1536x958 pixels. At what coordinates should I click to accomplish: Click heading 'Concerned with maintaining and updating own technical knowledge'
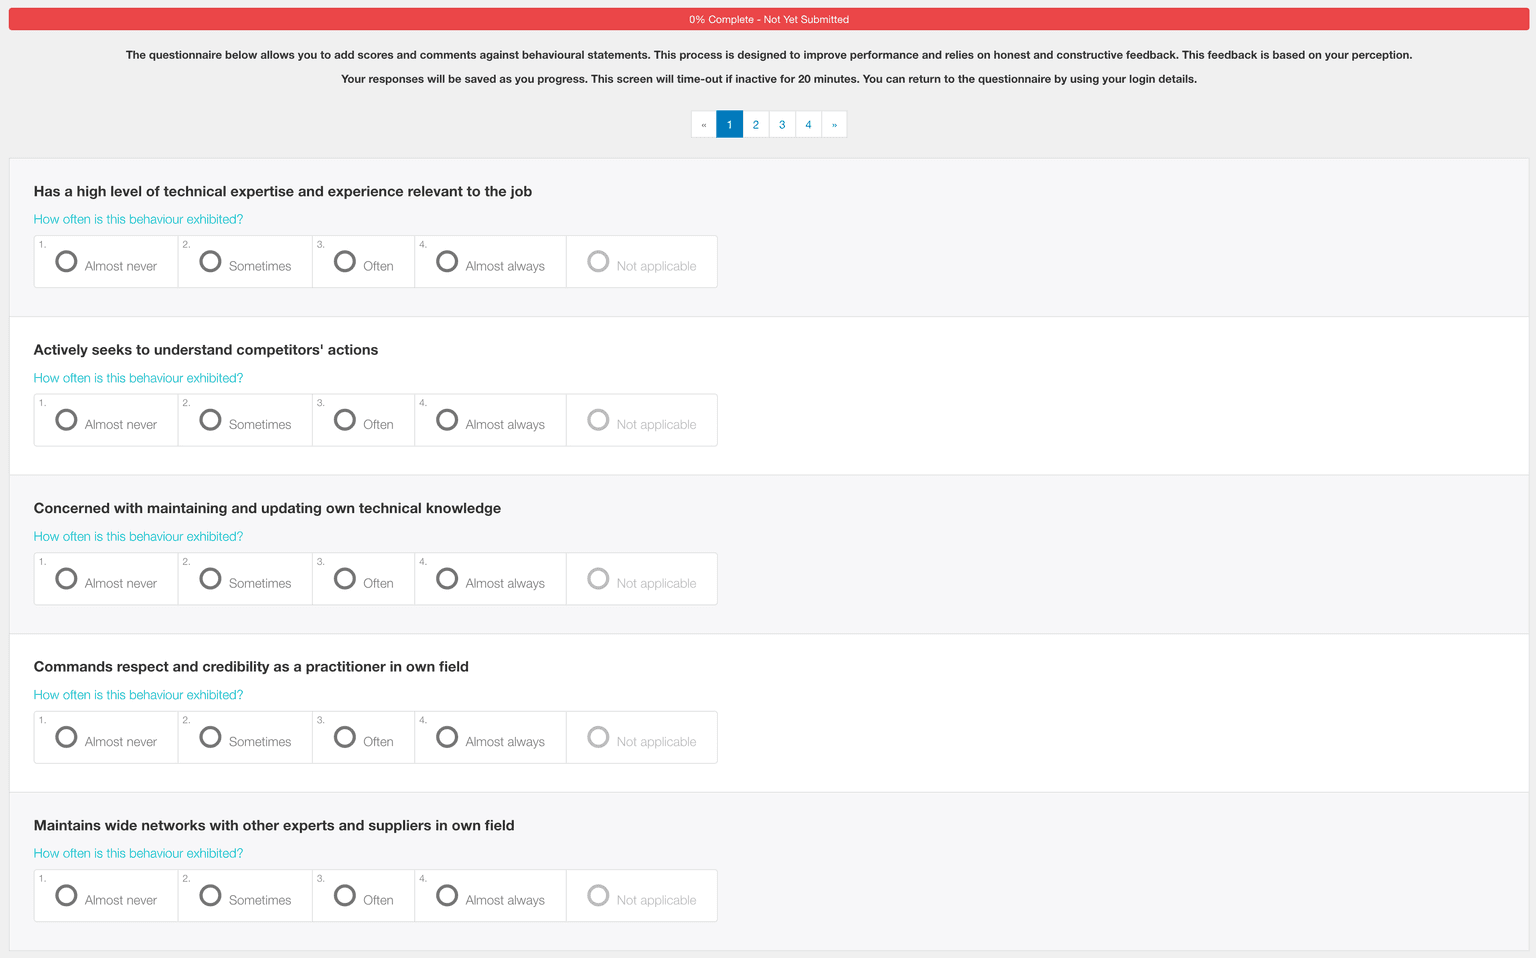tap(267, 508)
